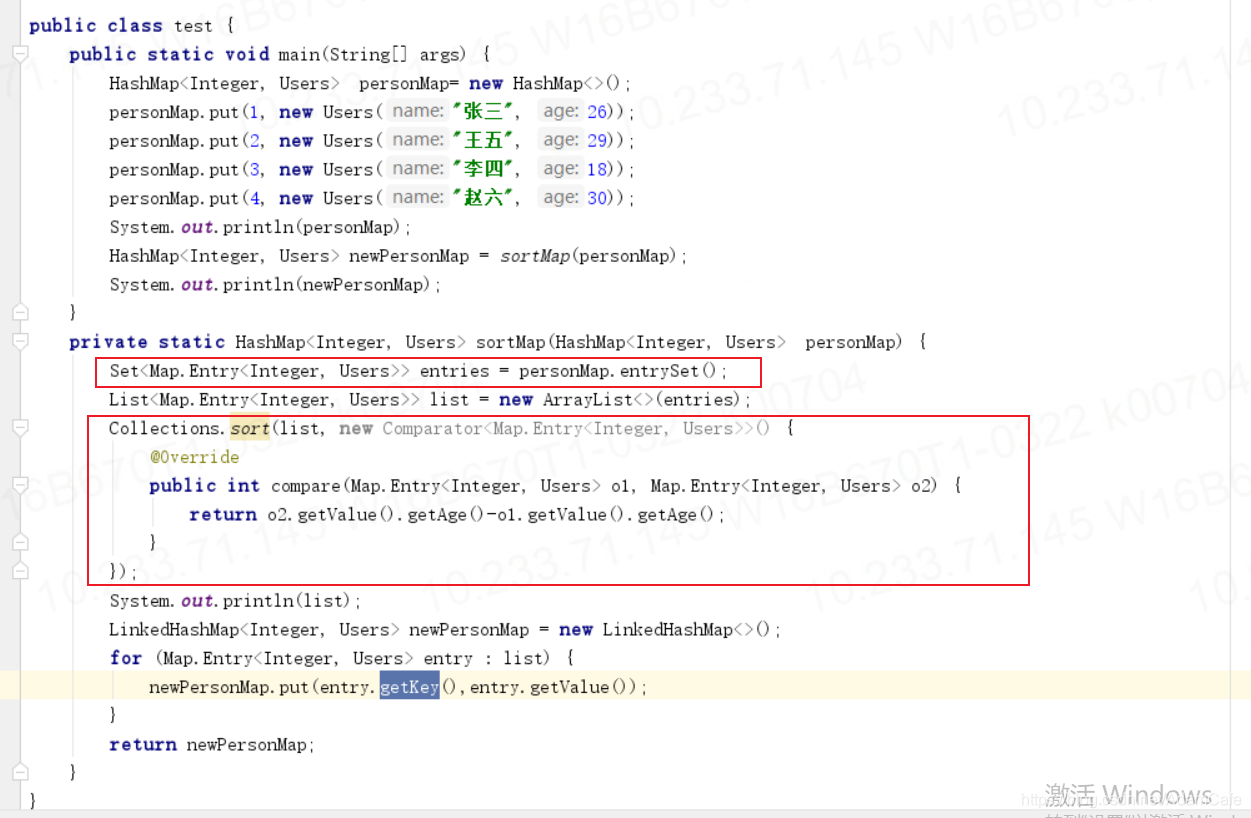Click fold end marker of main method
Screen dimensions: 1251x818
(x=20, y=313)
